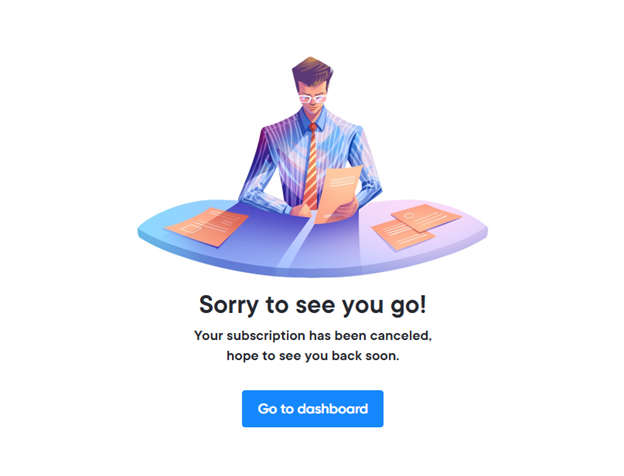This screenshot has height=476, width=624.
Task: Click the man's face in the illustration
Action: pyautogui.click(x=313, y=98)
